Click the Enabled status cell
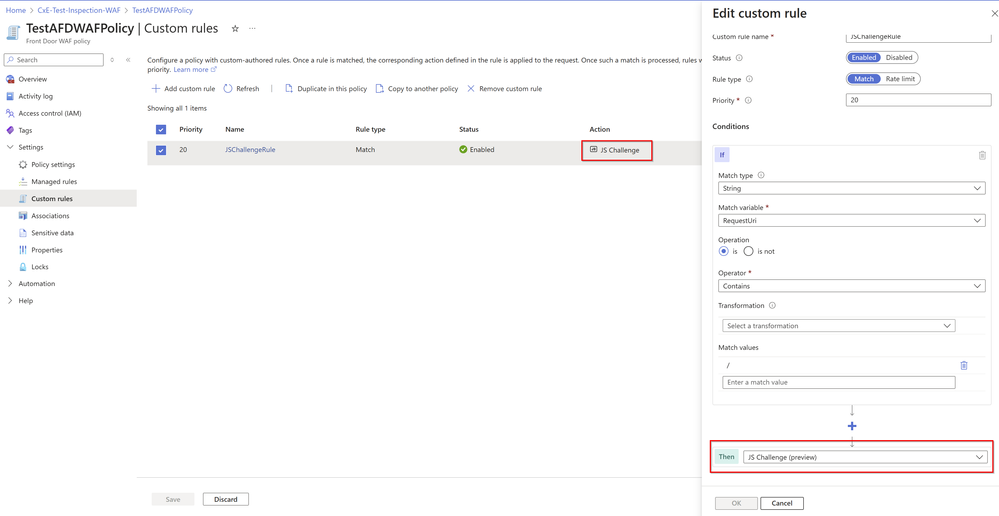Viewport: 999px width, 516px height. 477,150
